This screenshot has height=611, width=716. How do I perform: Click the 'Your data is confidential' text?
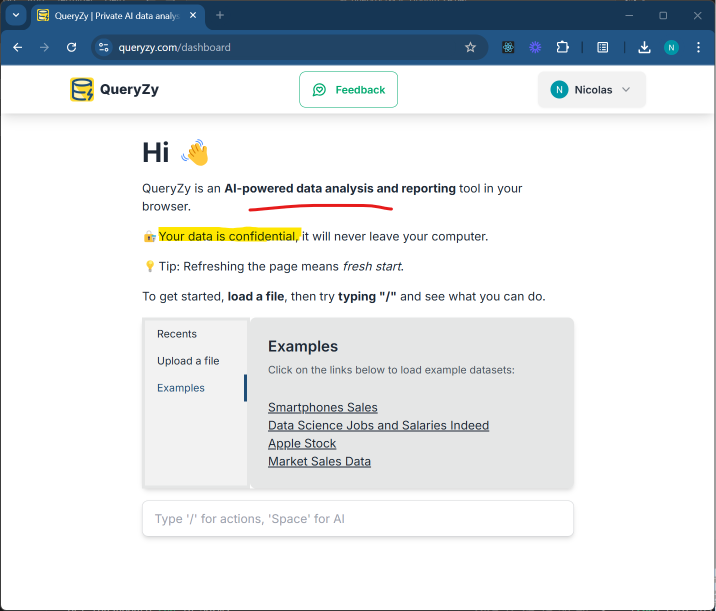click(228, 236)
